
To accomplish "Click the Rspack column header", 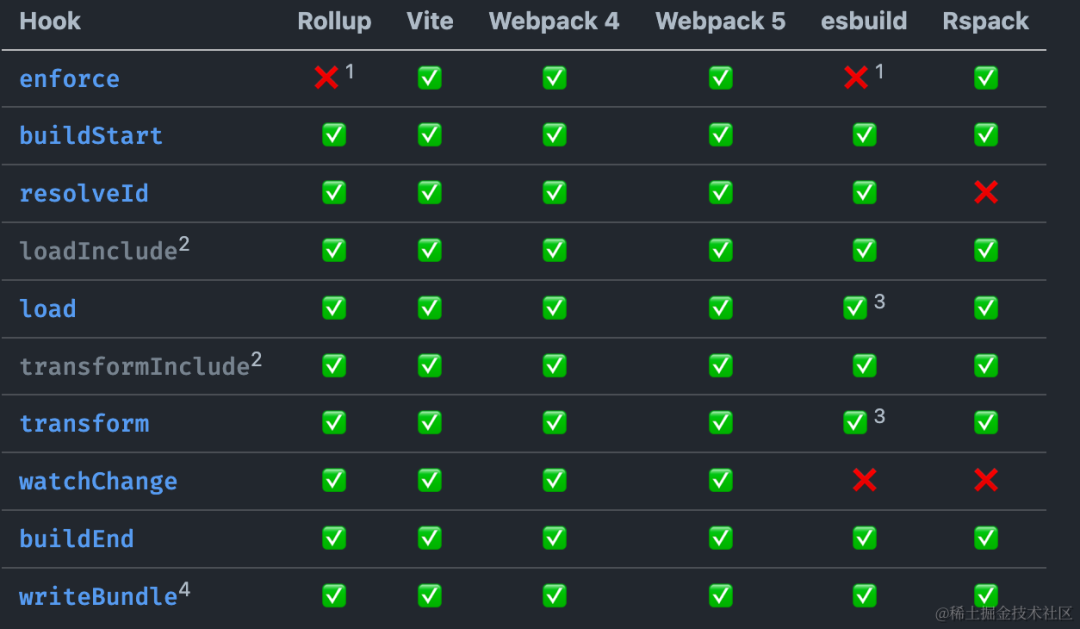I will (986, 21).
